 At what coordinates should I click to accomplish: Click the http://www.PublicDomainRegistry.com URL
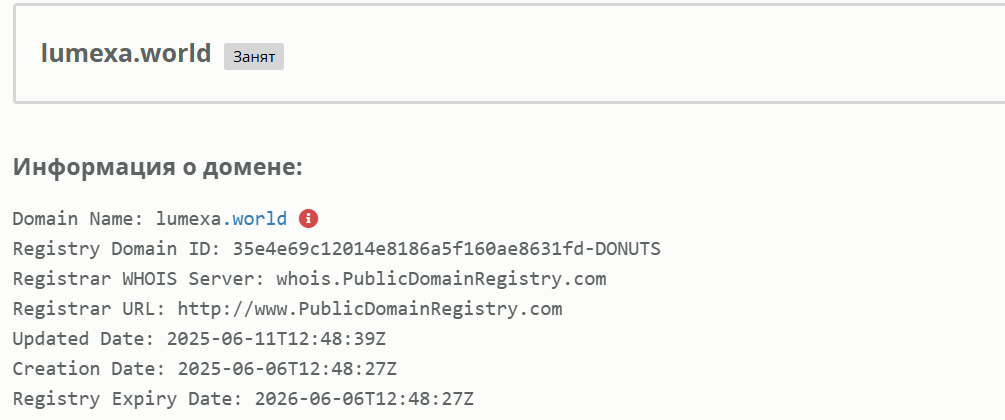[x=370, y=309]
